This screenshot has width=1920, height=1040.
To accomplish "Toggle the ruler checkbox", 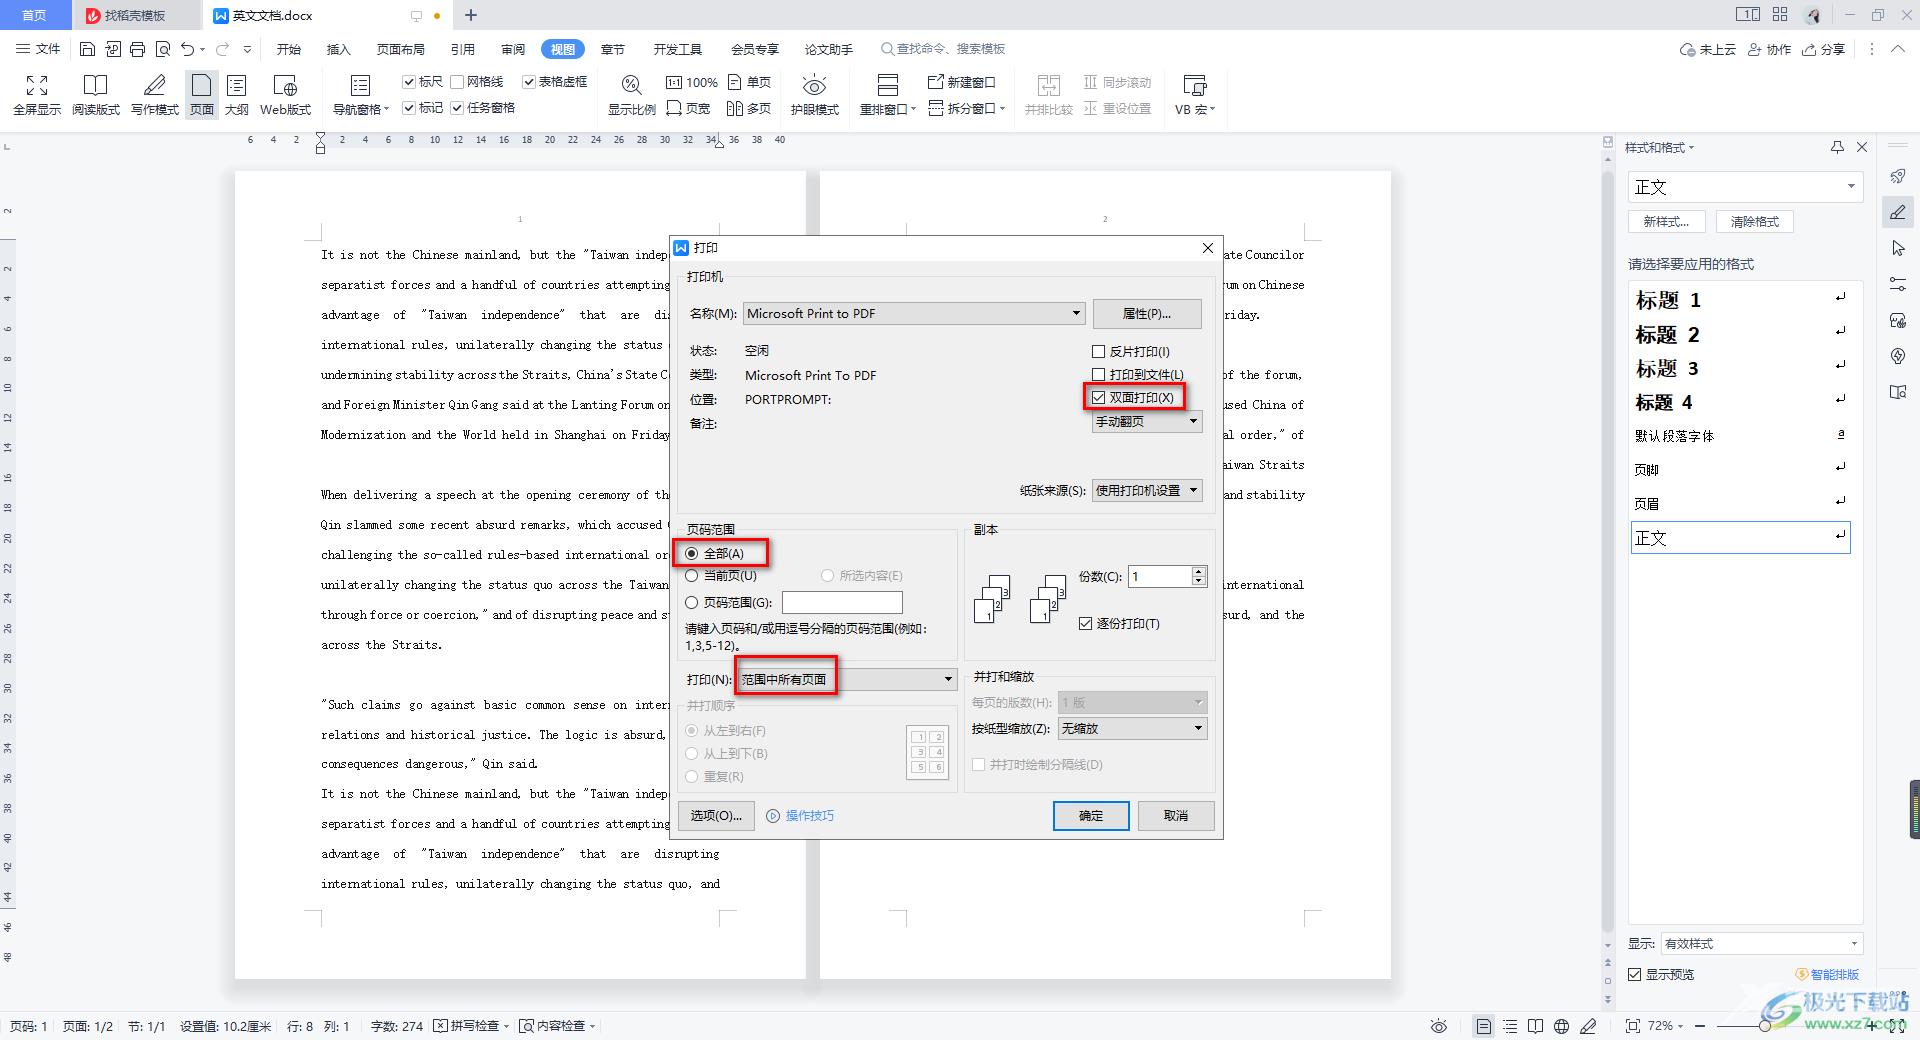I will pos(409,82).
